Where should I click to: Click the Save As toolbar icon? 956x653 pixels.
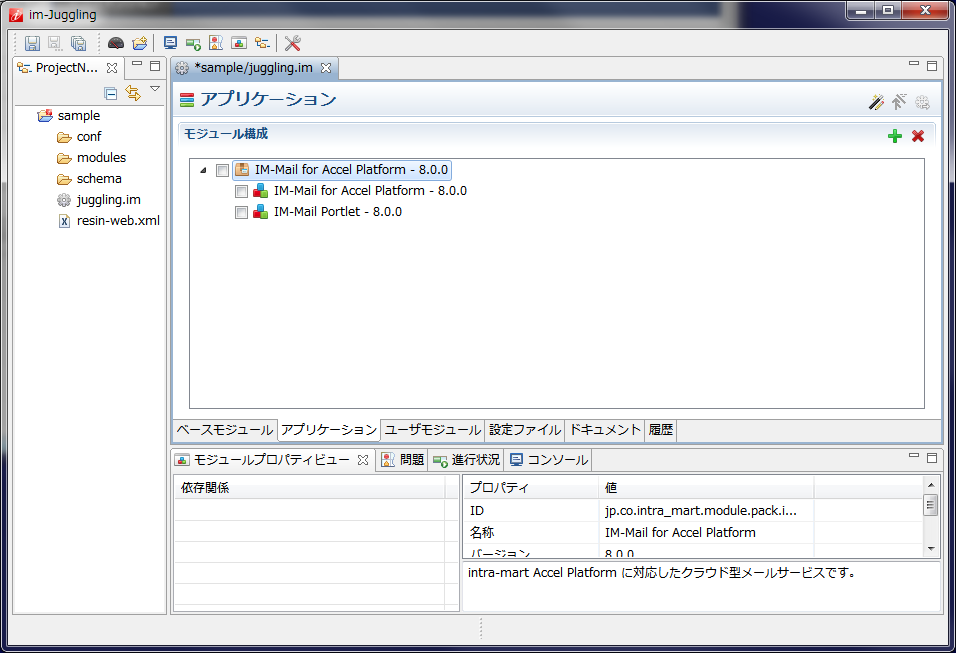pos(55,43)
